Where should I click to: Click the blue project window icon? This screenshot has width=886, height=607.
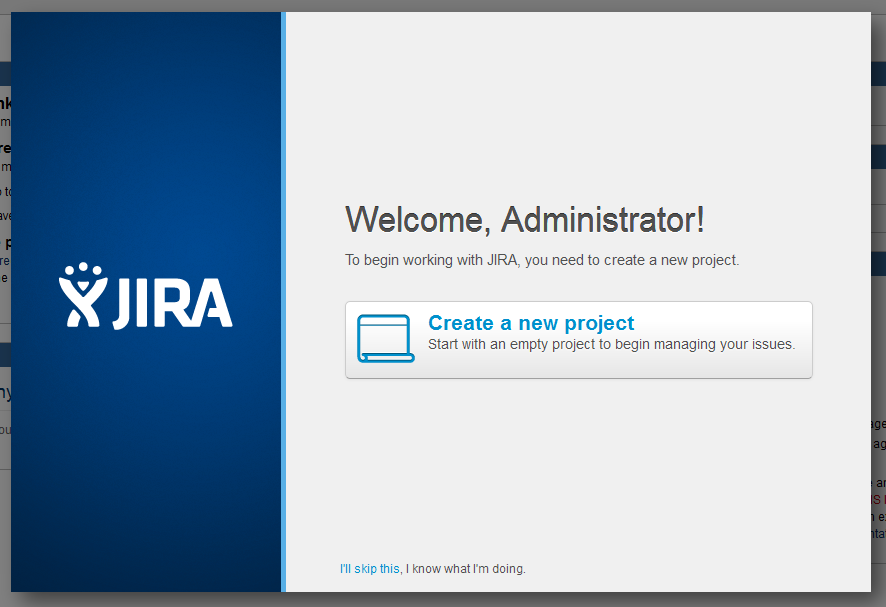[386, 339]
